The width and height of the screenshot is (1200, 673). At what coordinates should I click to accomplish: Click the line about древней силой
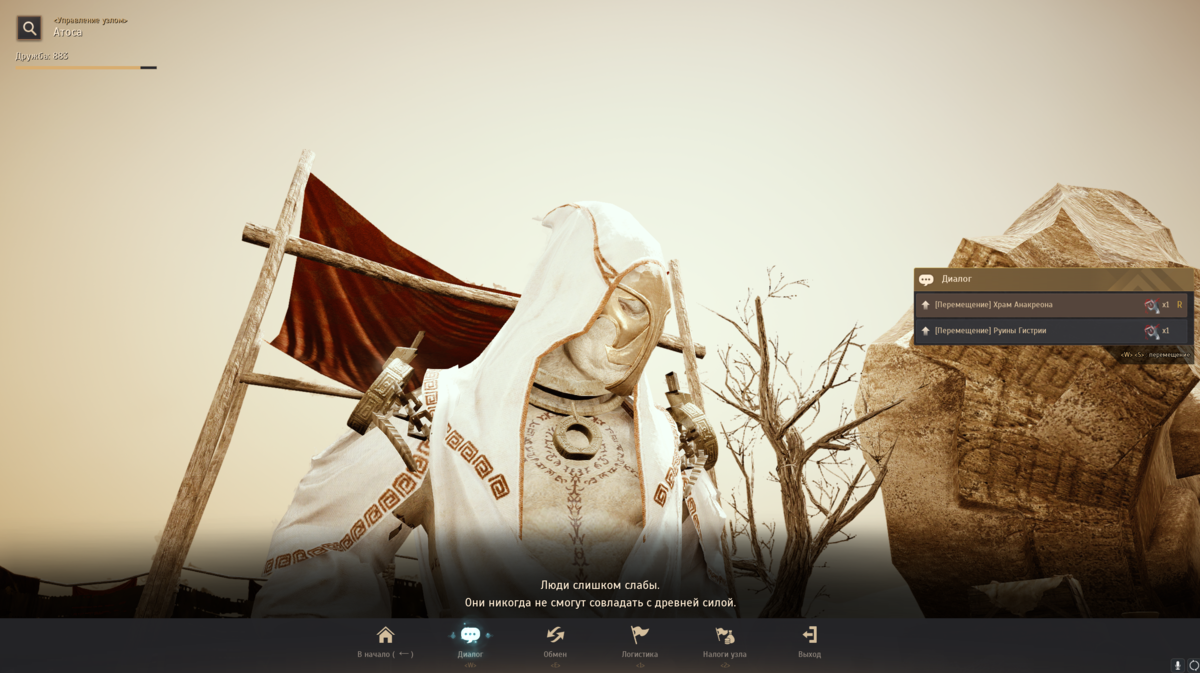coord(600,603)
